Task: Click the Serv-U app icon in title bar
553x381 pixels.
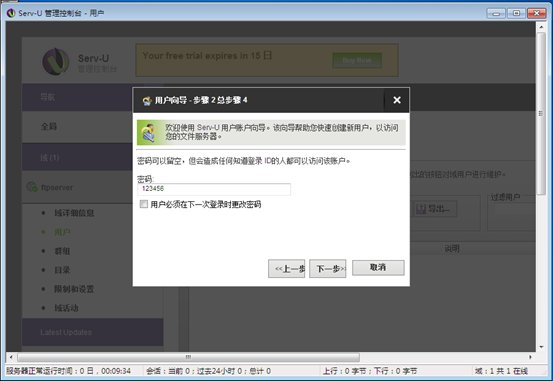Action: [11, 13]
